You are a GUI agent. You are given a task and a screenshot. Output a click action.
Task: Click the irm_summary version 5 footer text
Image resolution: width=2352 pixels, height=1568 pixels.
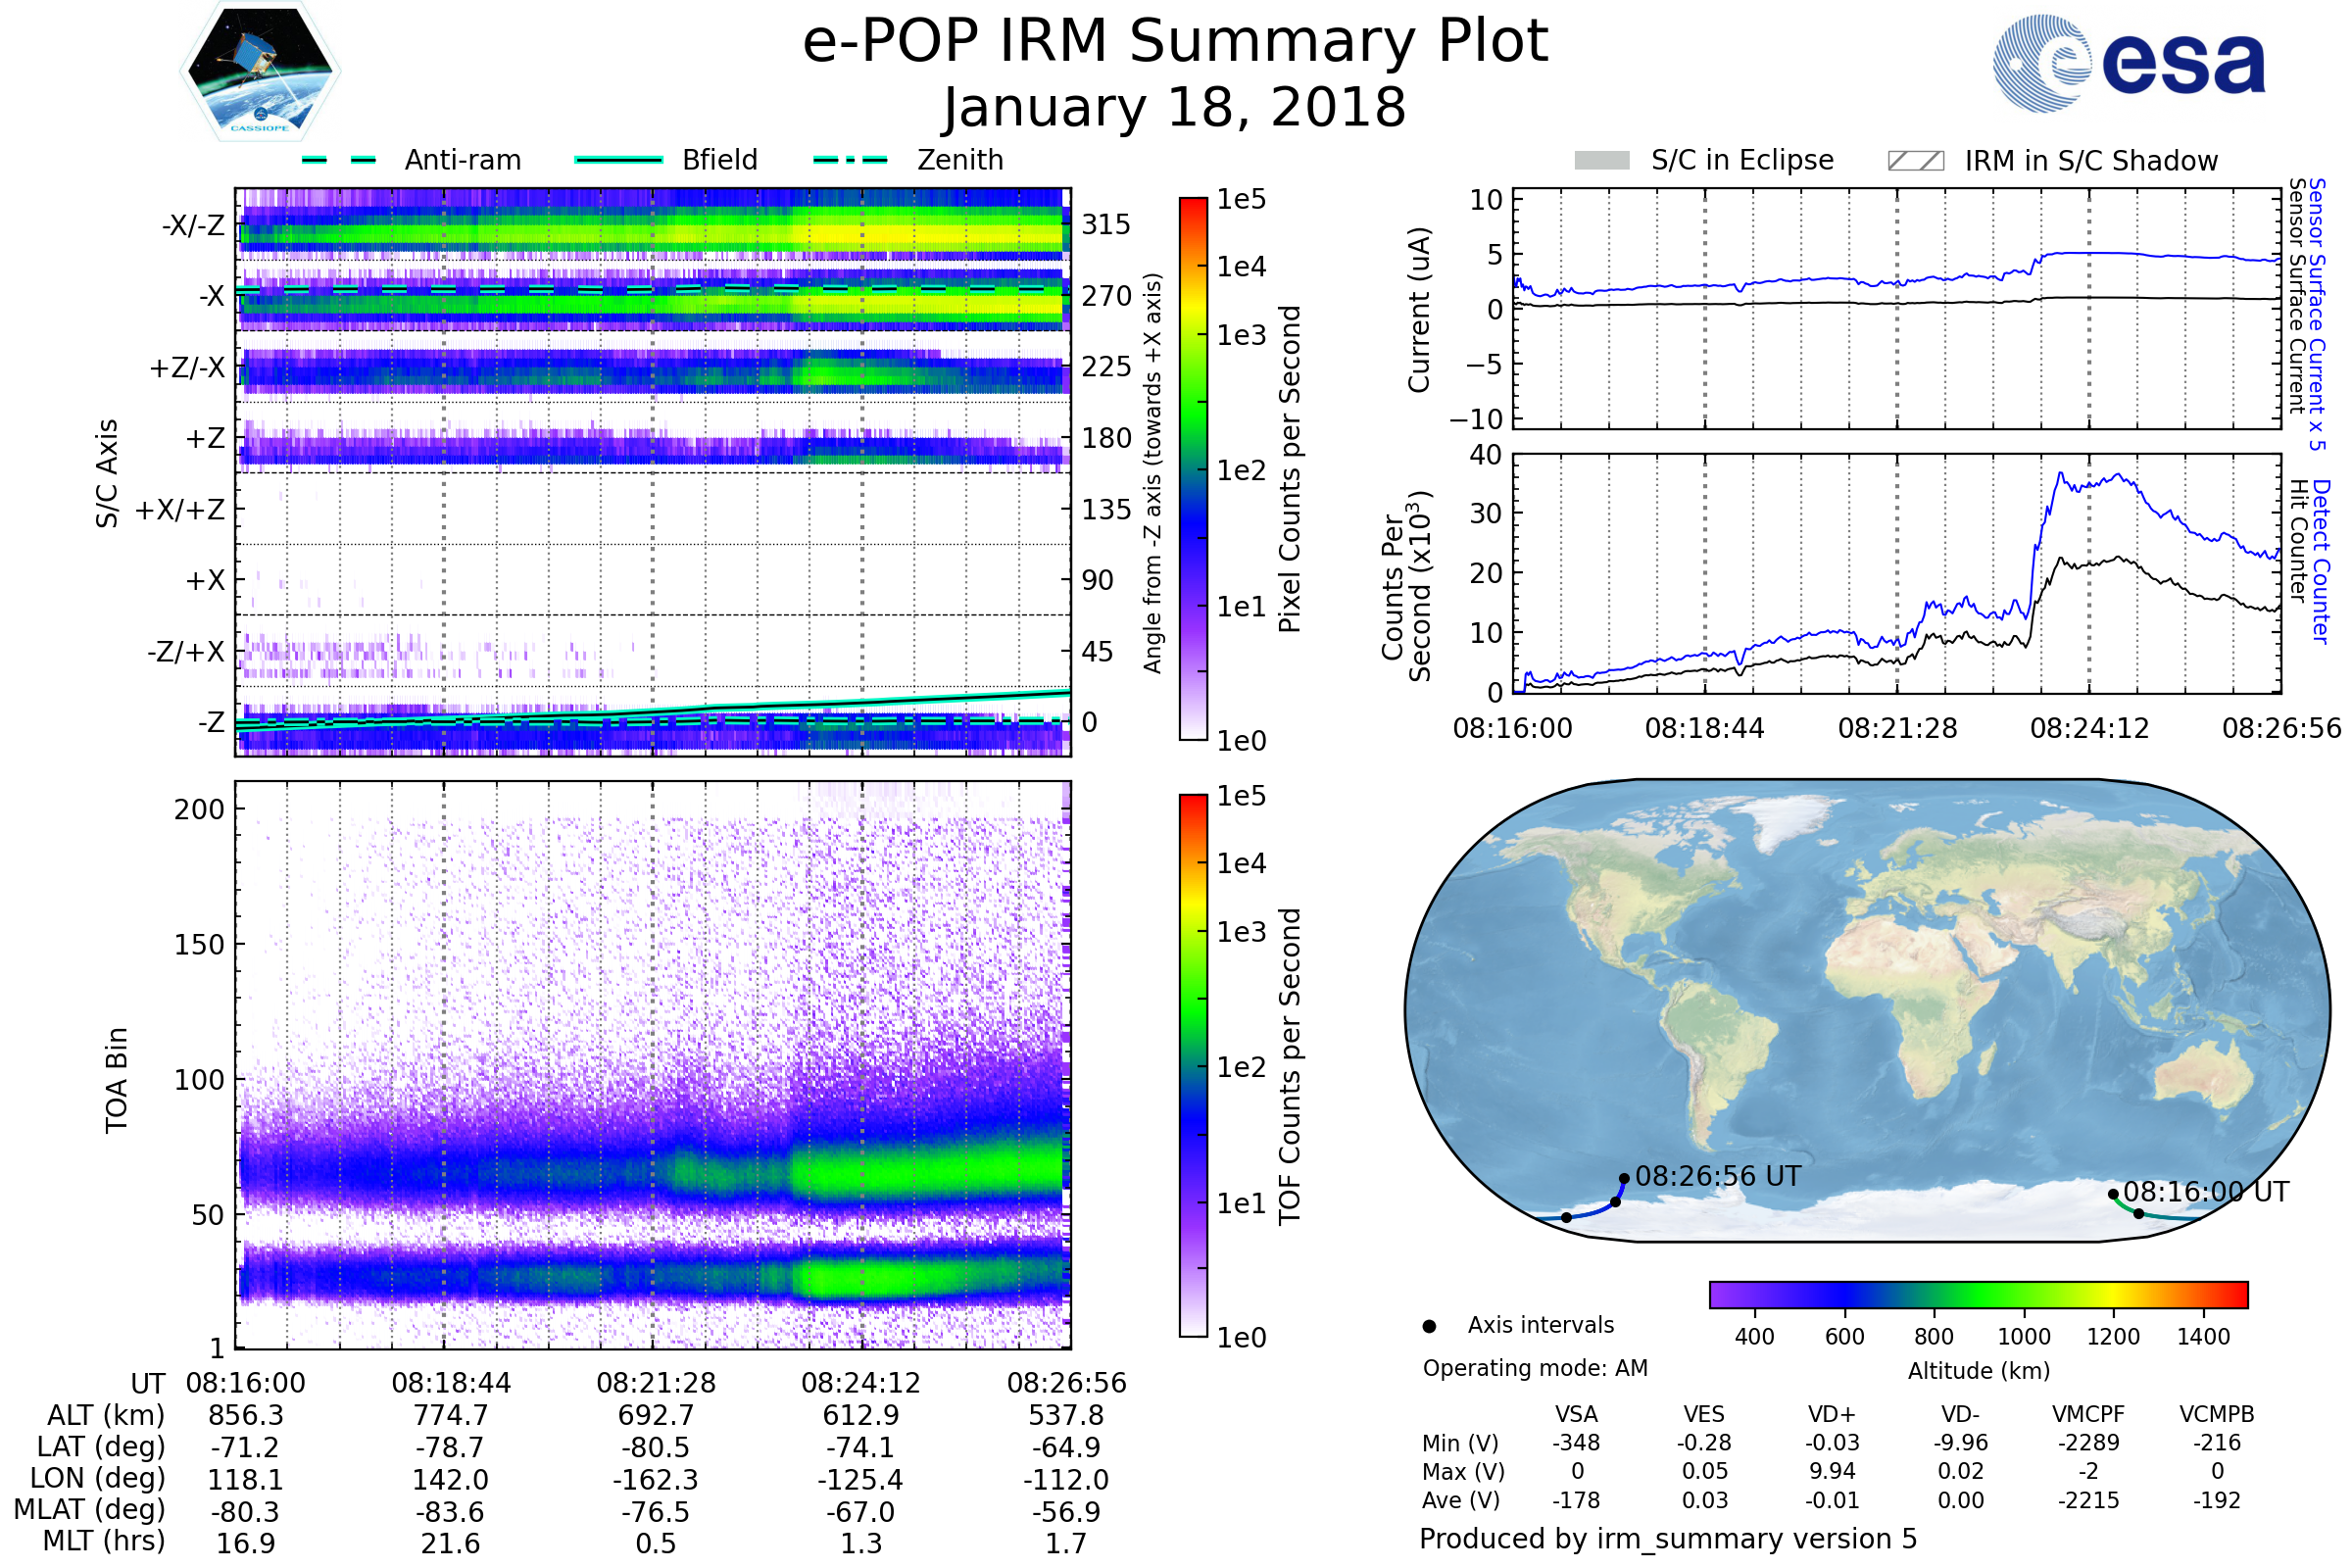(x=1667, y=1538)
